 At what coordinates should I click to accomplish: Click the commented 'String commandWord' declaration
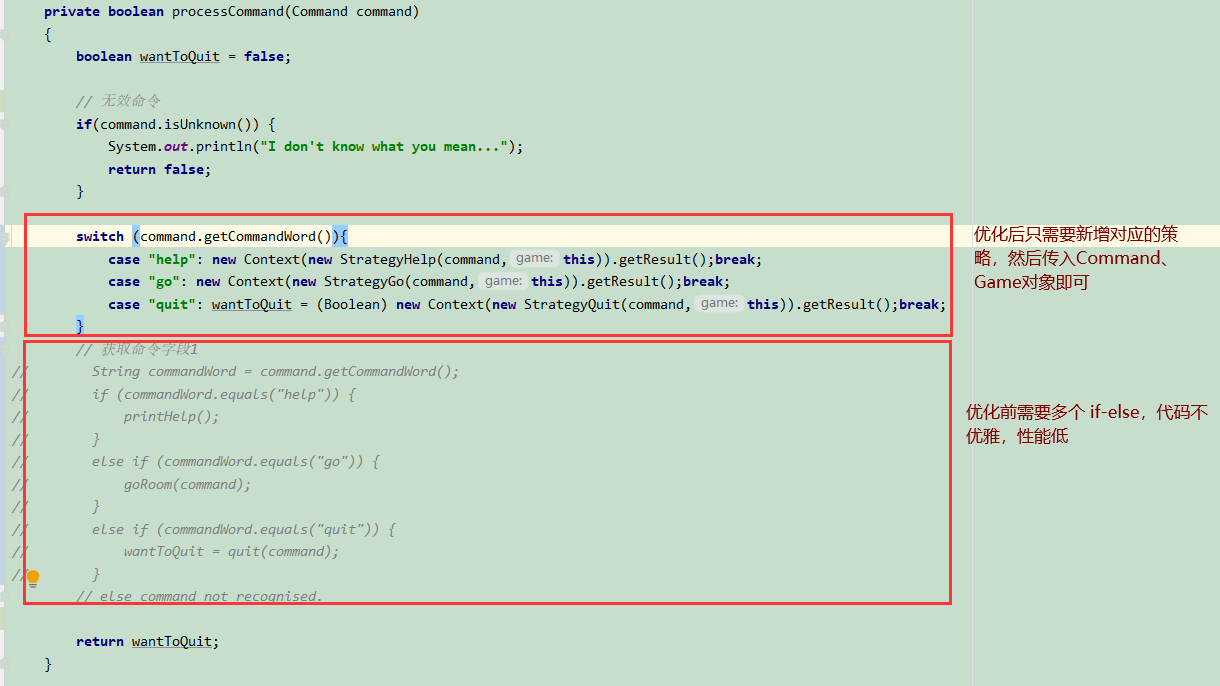pyautogui.click(x=276, y=372)
